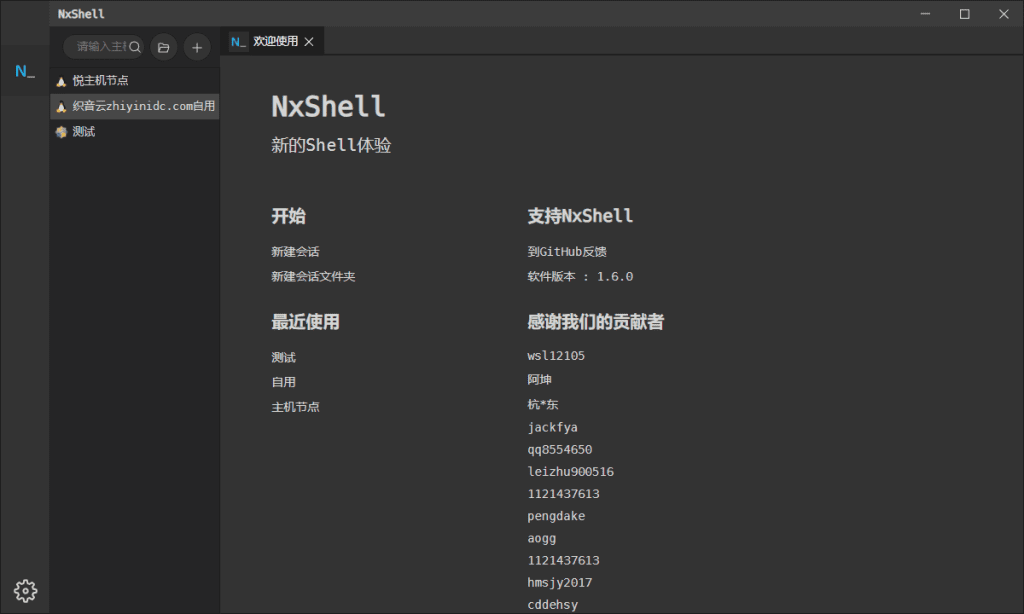Open recent session 自用

pyautogui.click(x=283, y=382)
